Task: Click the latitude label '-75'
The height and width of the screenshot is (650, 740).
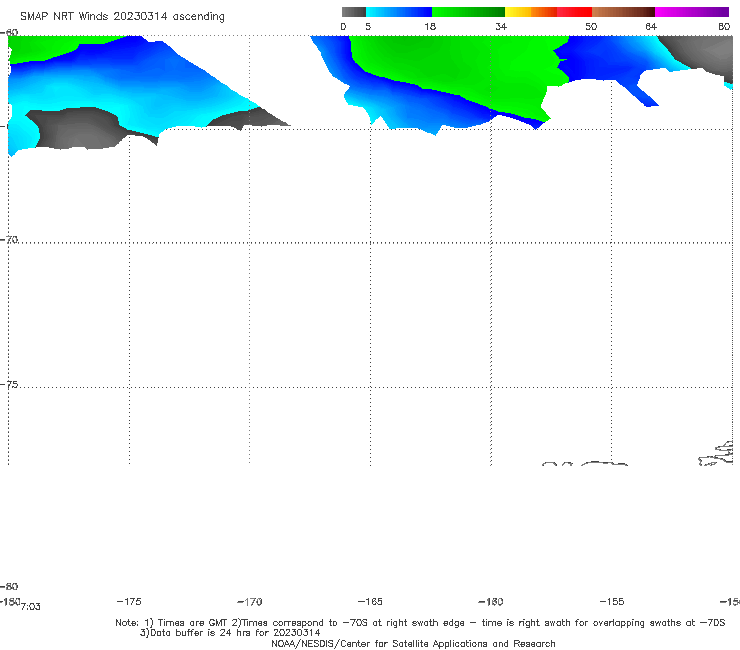Action: [9, 385]
